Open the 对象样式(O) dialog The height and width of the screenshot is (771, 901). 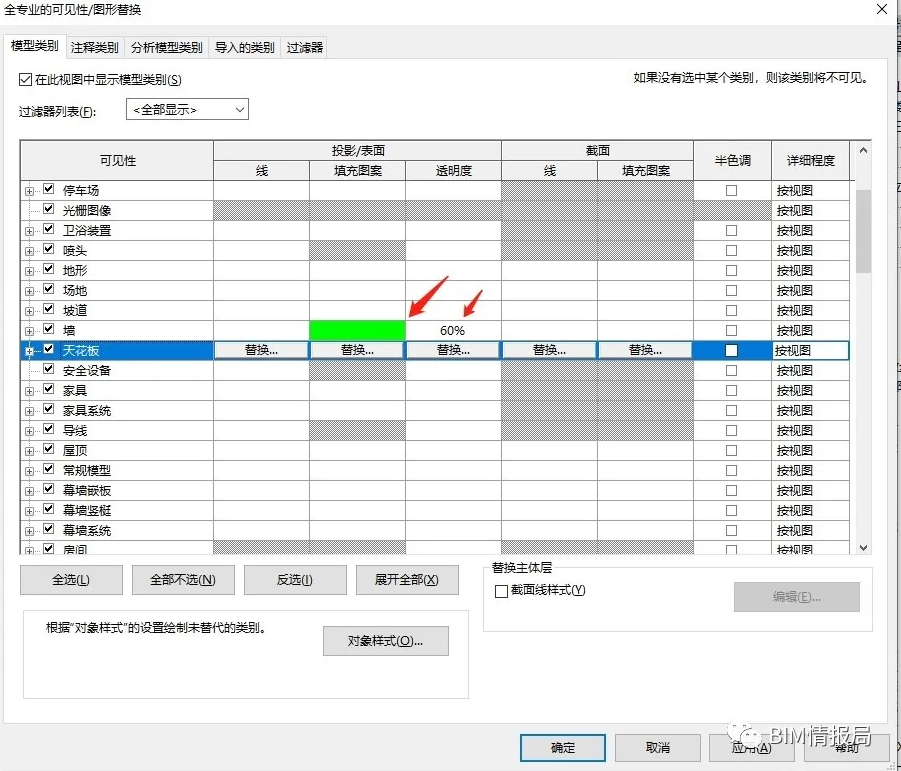(x=385, y=641)
